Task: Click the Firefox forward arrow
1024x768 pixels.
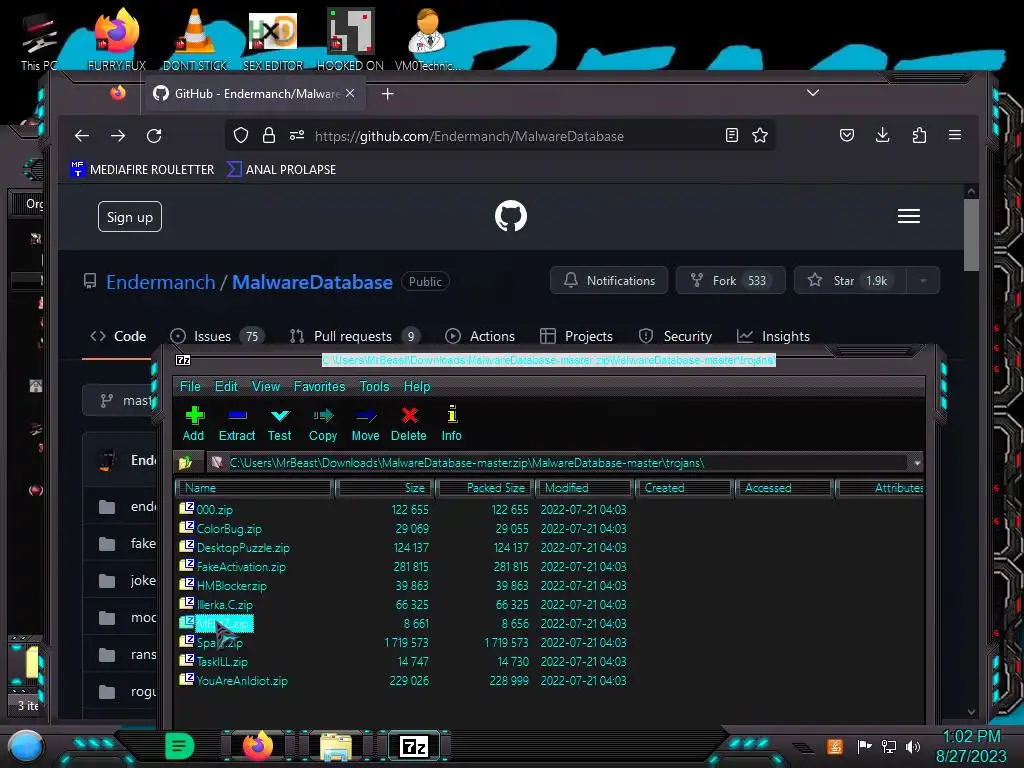Action: coord(118,136)
